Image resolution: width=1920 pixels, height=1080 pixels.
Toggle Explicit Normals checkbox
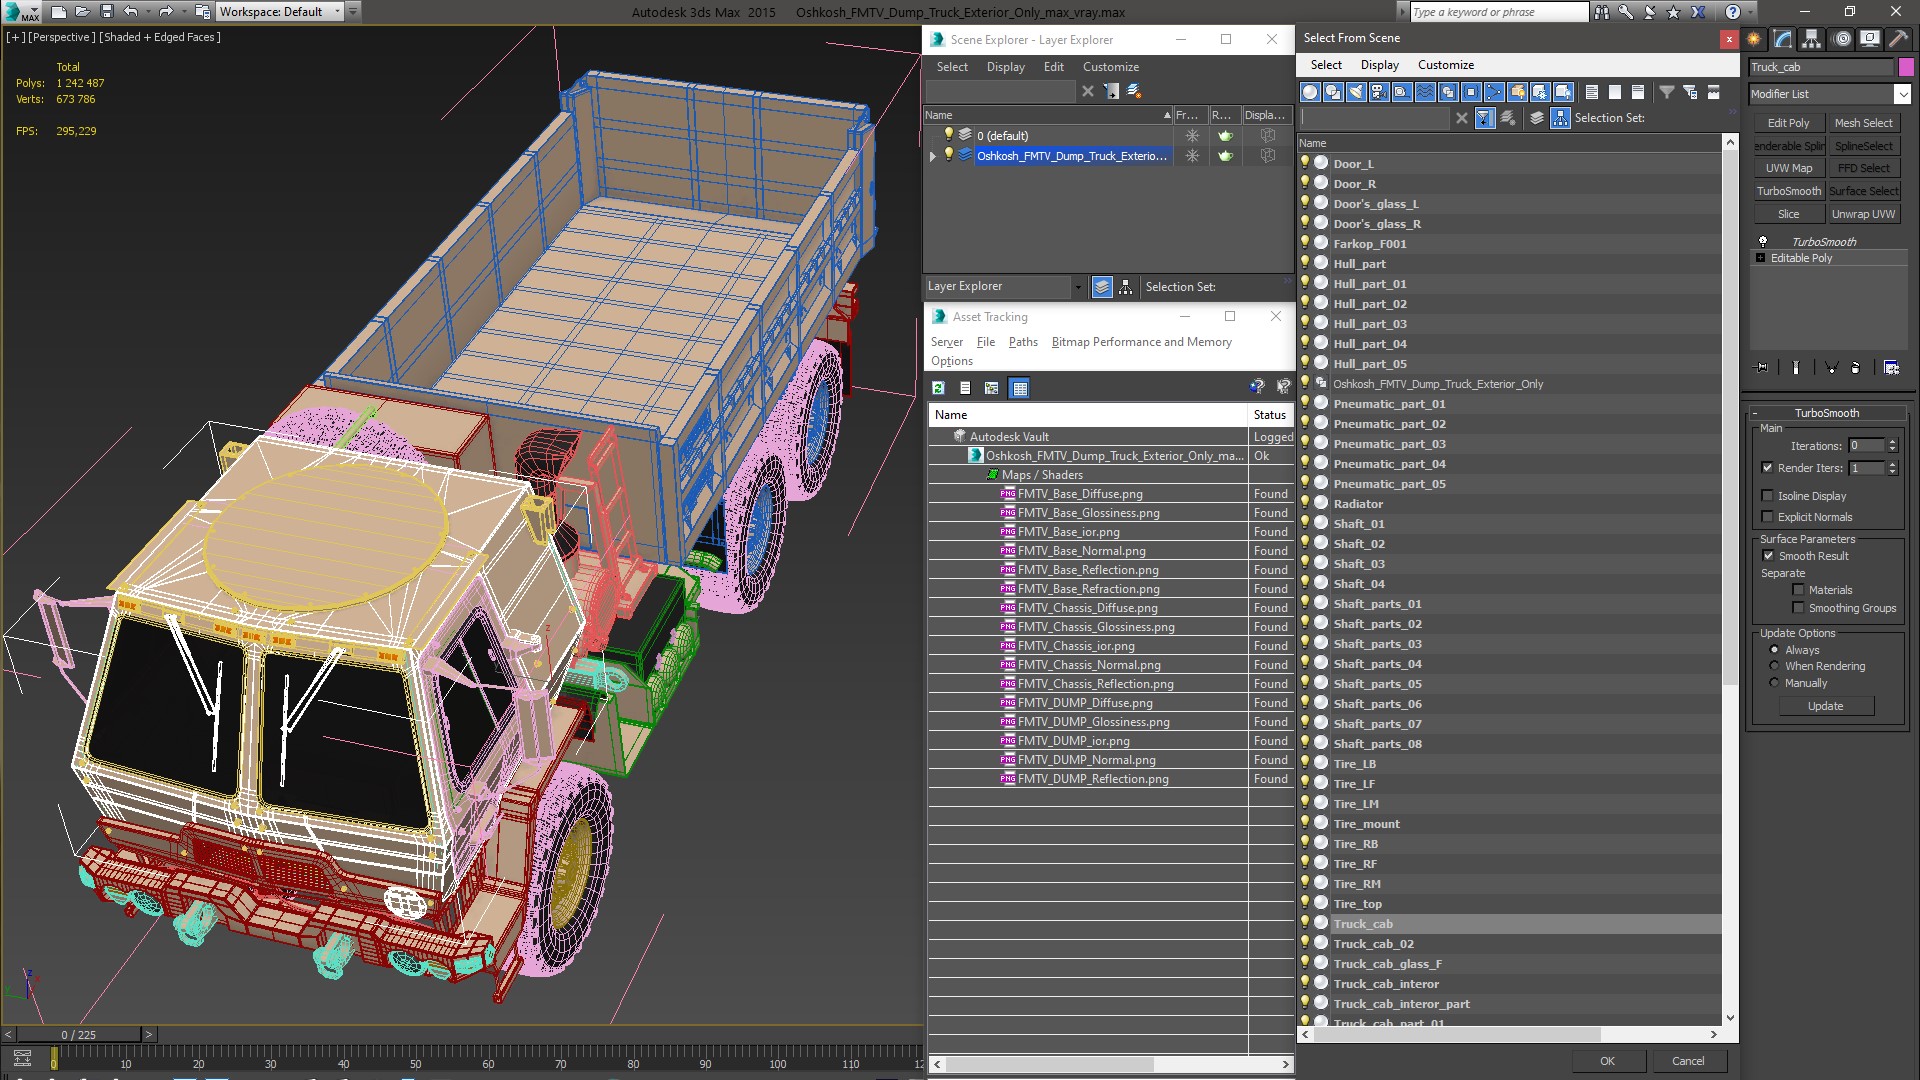[1767, 517]
